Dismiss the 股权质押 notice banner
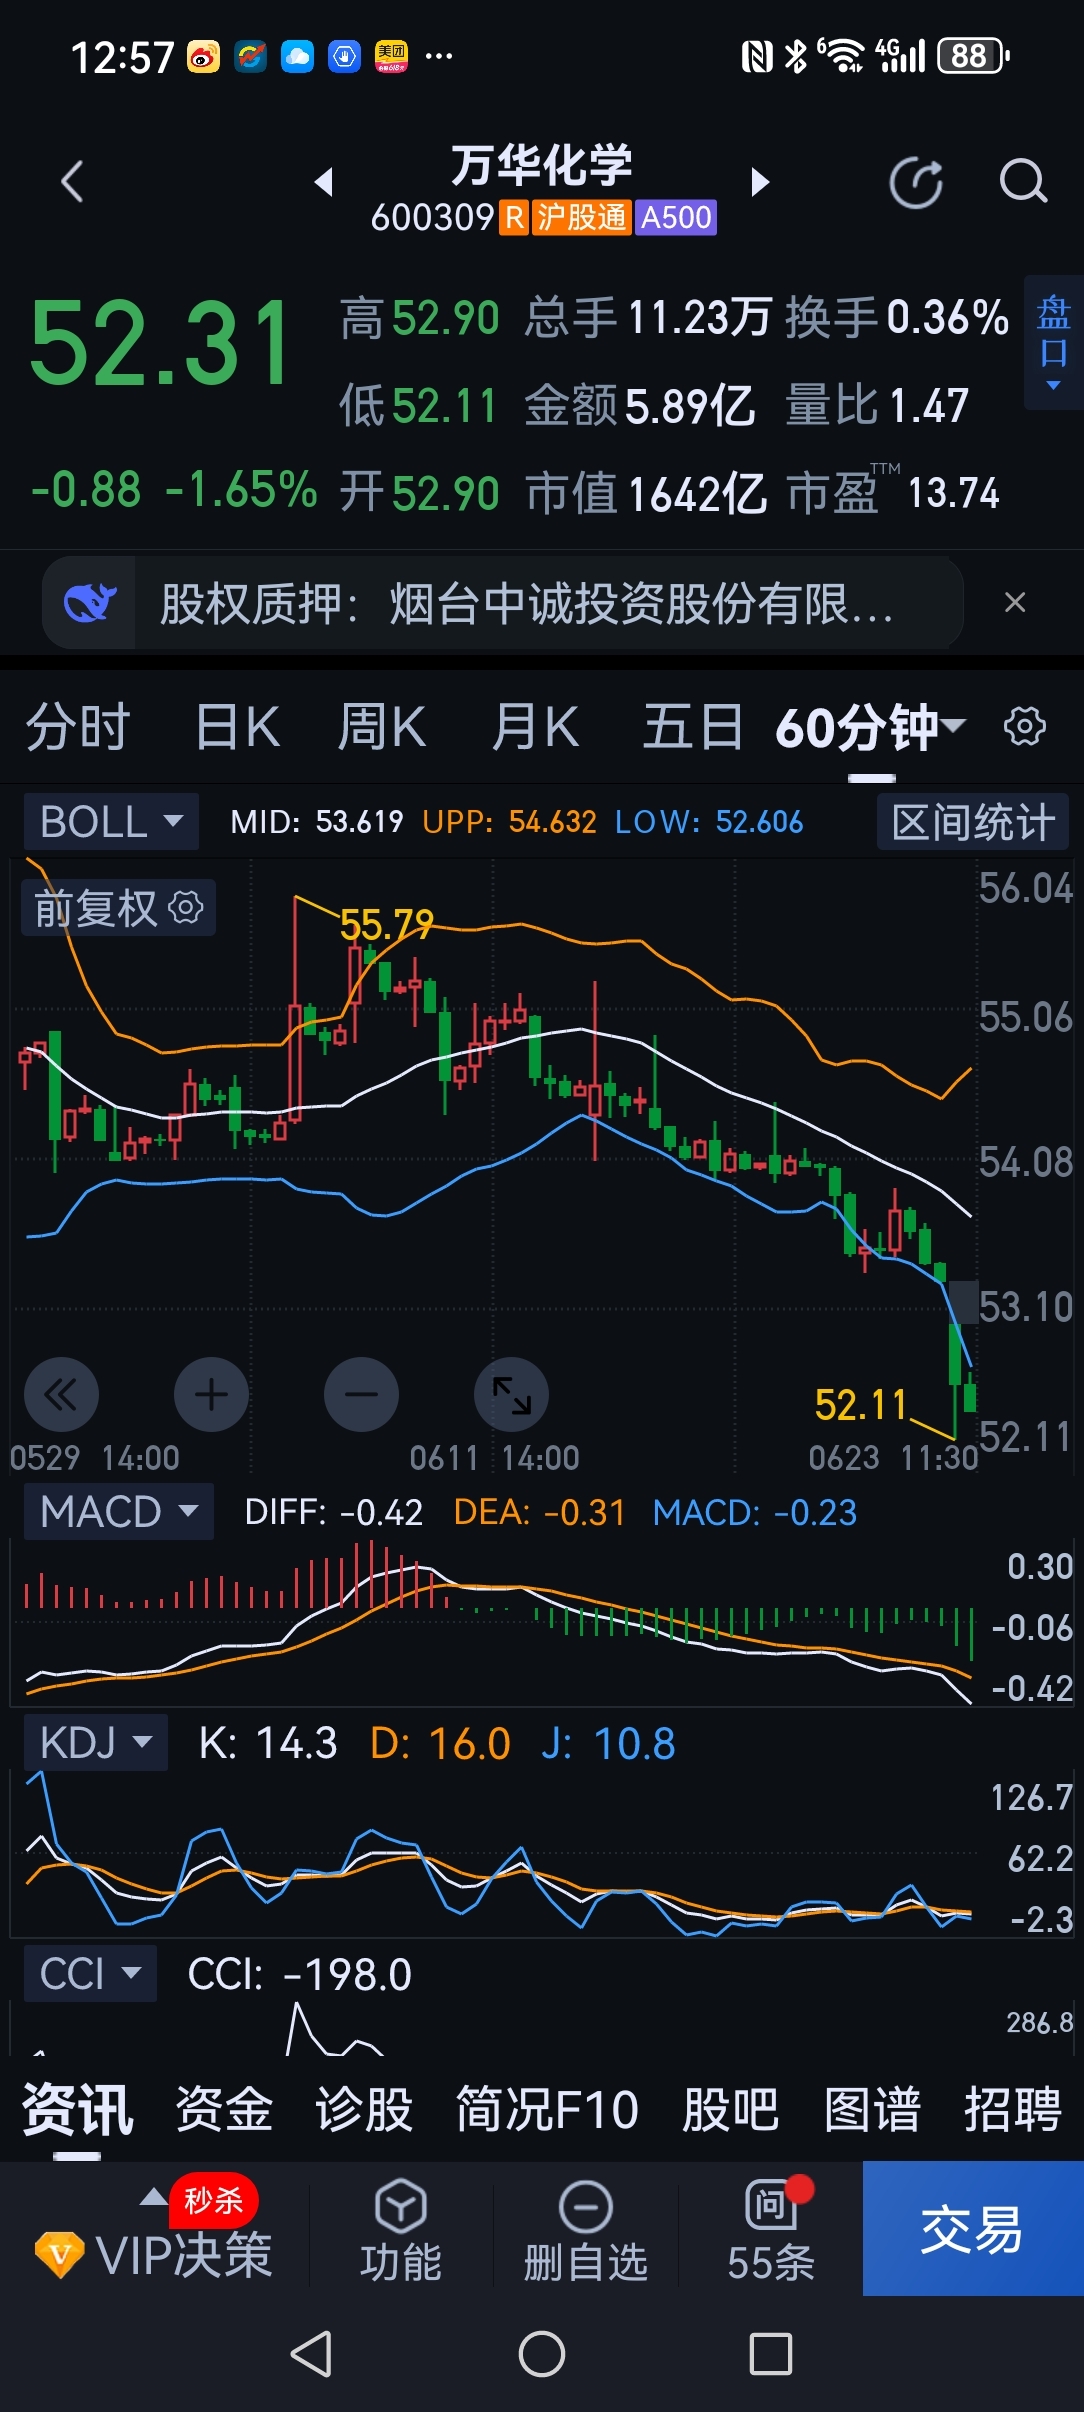Screen dimensions: 1084x2412 pos(1015,602)
